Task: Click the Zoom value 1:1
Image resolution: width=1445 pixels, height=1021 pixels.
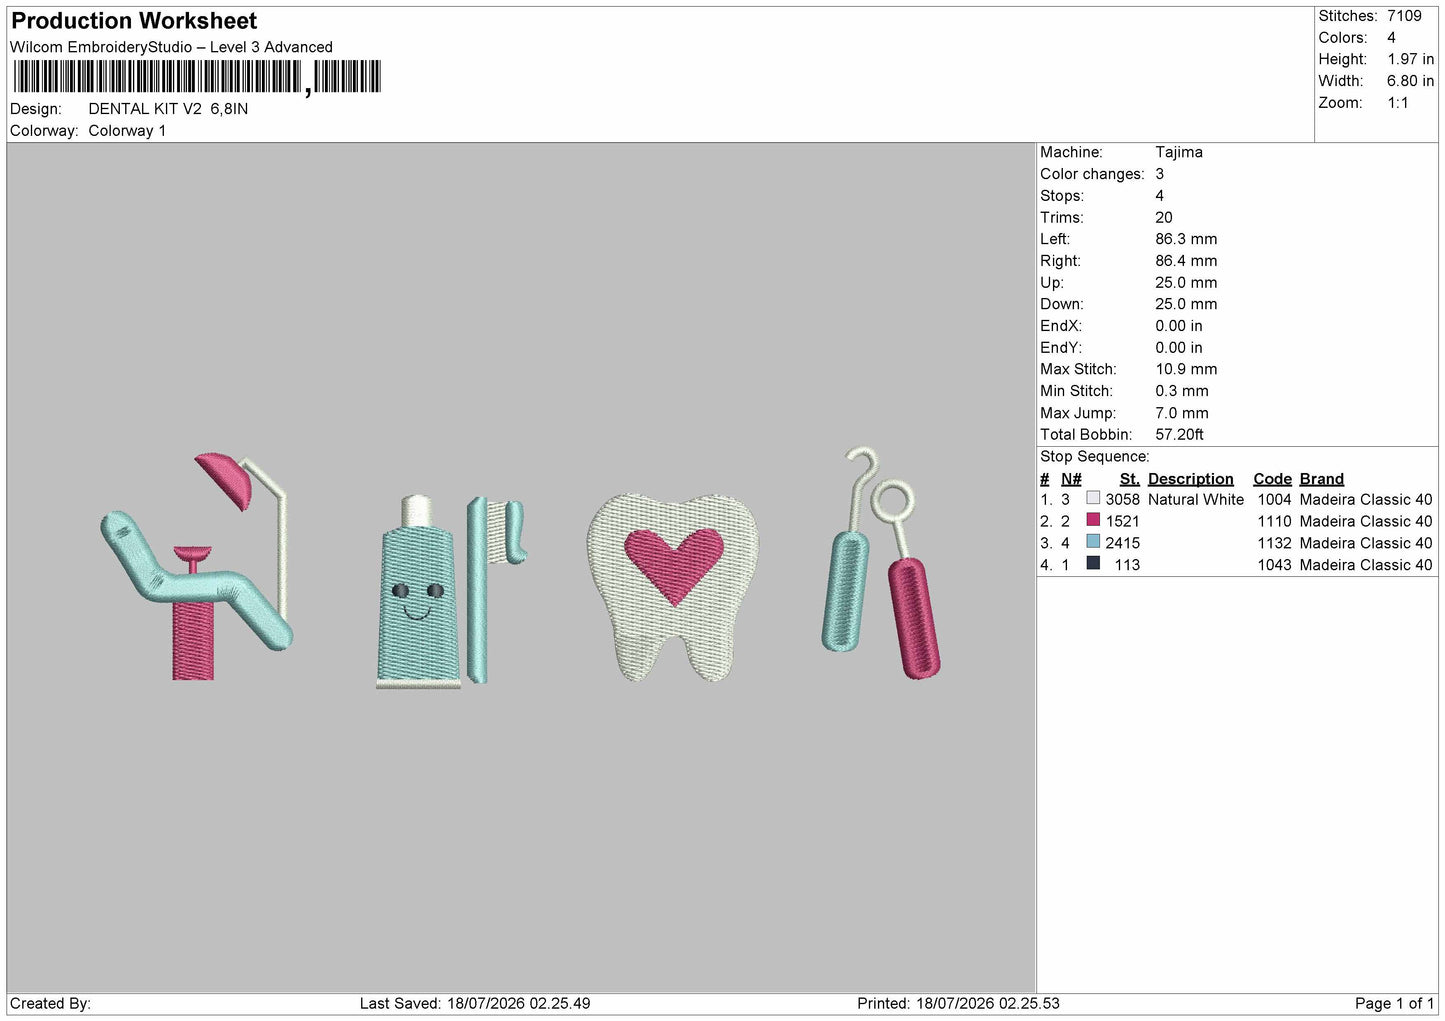Action: click(x=1397, y=103)
